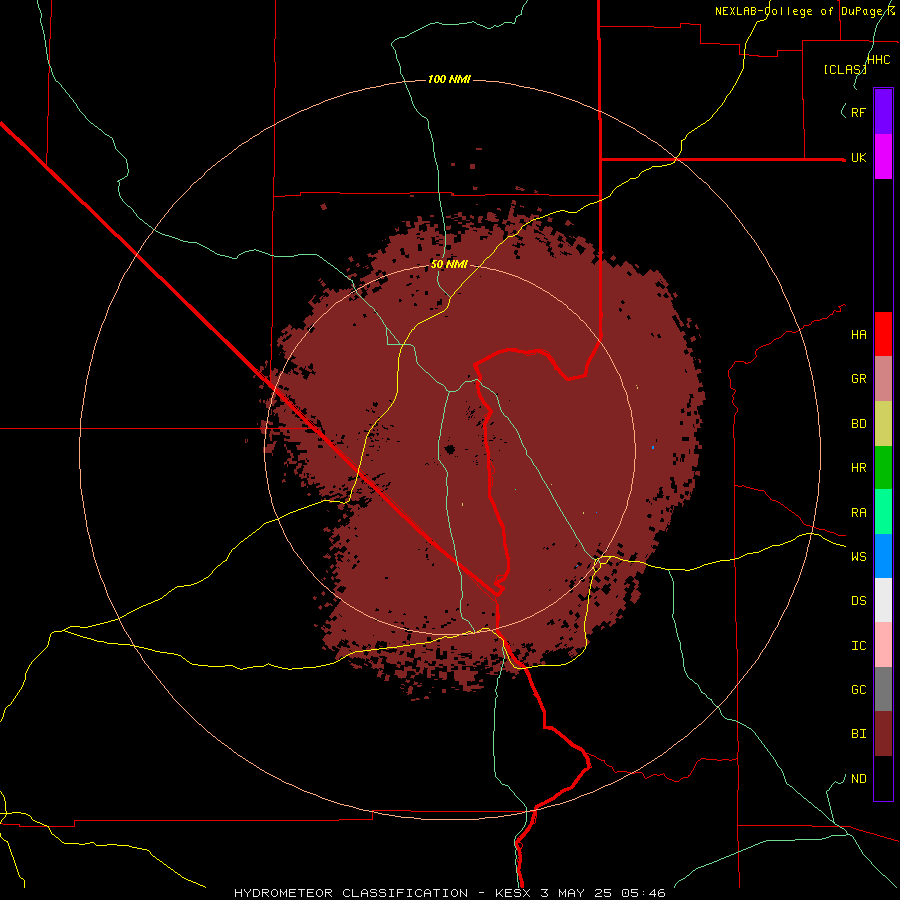Click the GR legend label
This screenshot has width=900, height=900.
(858, 379)
